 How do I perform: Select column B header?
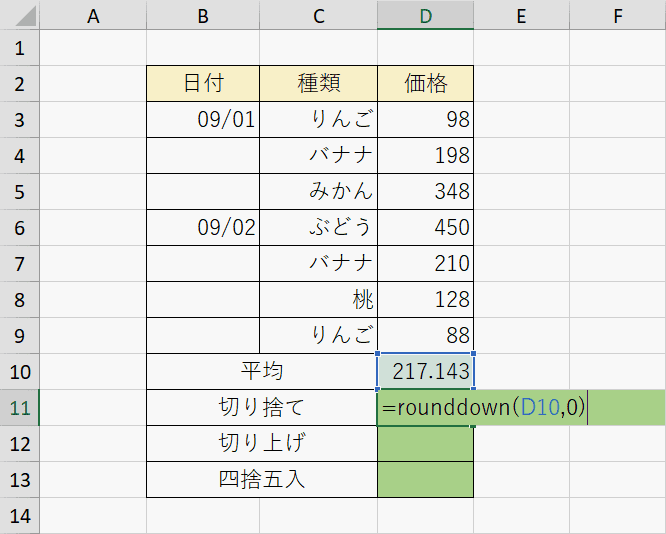[203, 15]
